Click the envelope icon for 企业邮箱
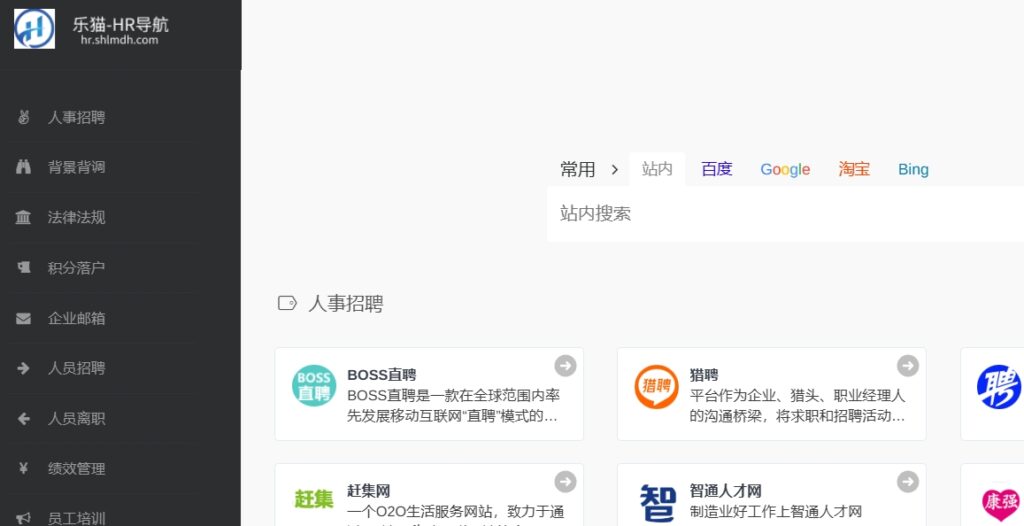Screen dimensions: 1024x526 point(24,318)
